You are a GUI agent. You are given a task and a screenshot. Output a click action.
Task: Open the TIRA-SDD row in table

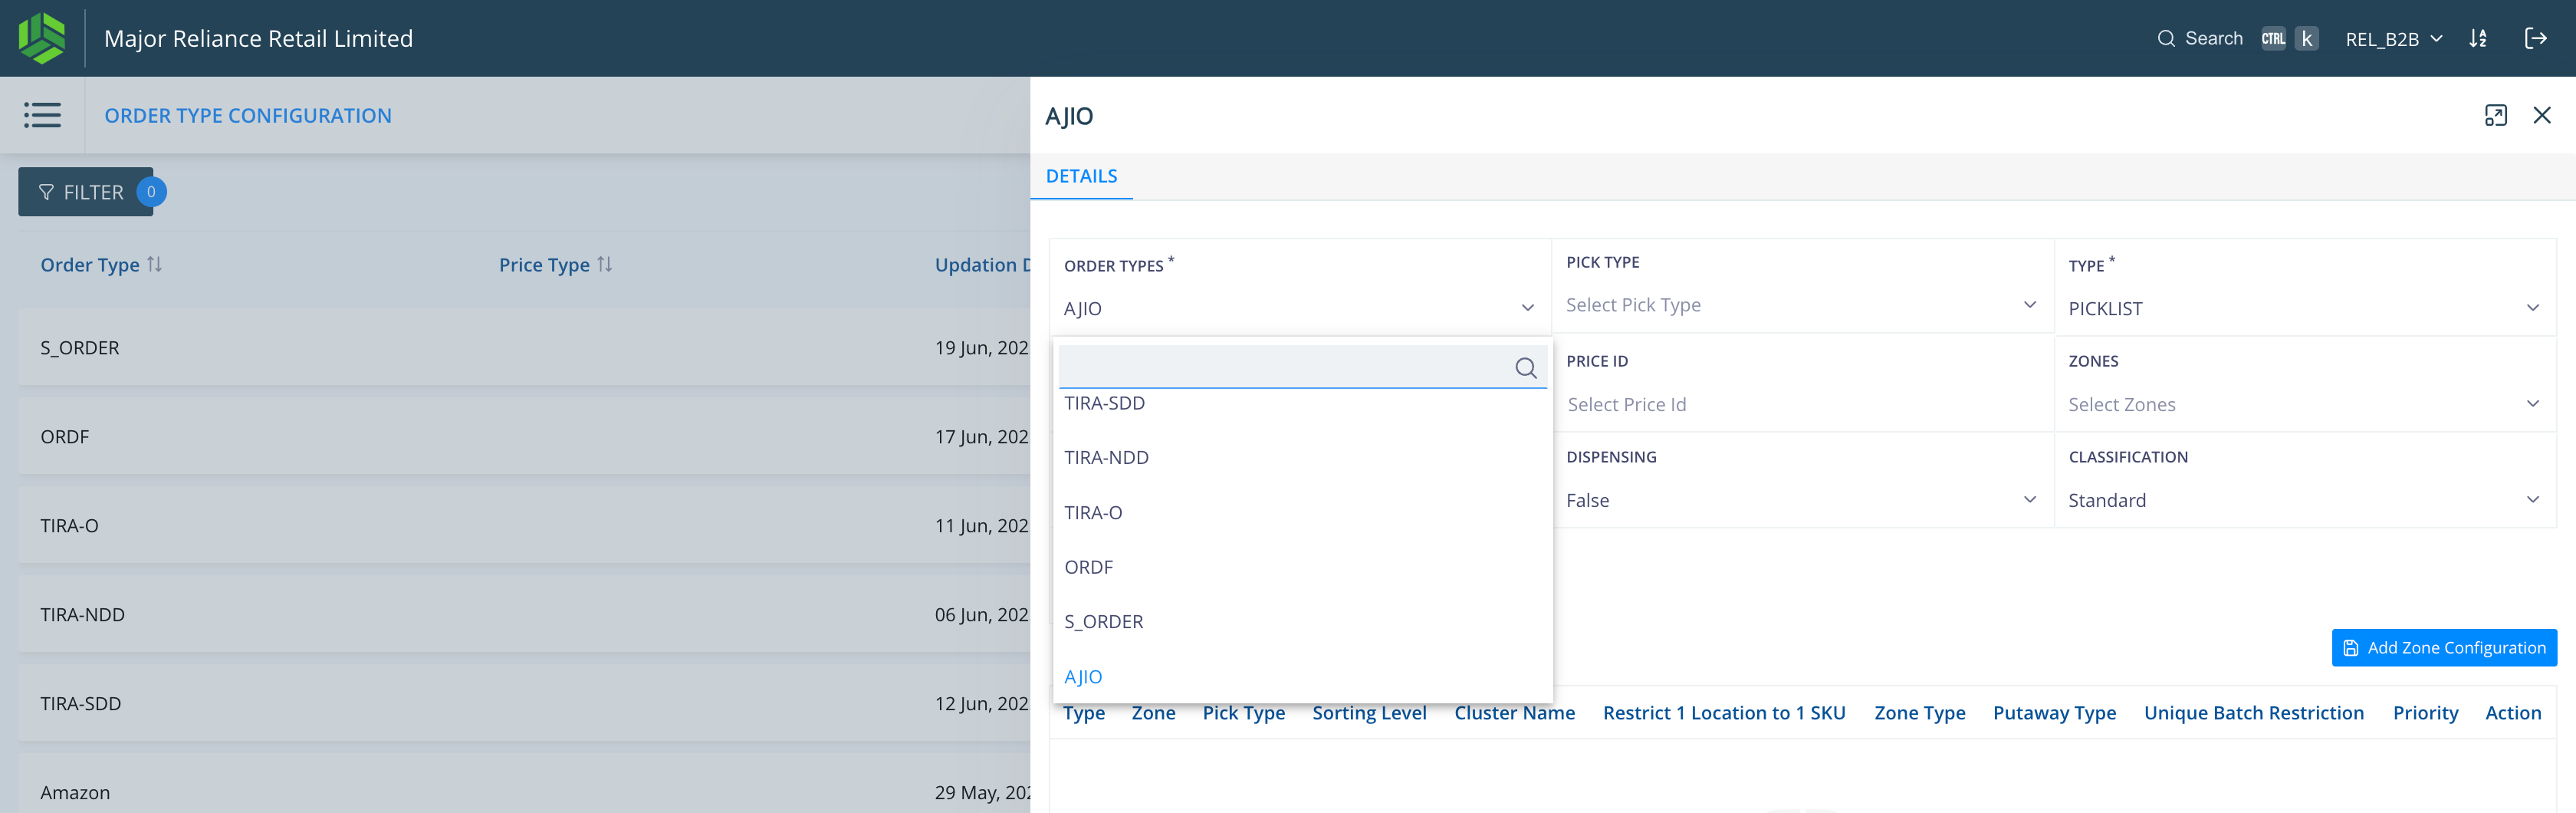coord(524,704)
